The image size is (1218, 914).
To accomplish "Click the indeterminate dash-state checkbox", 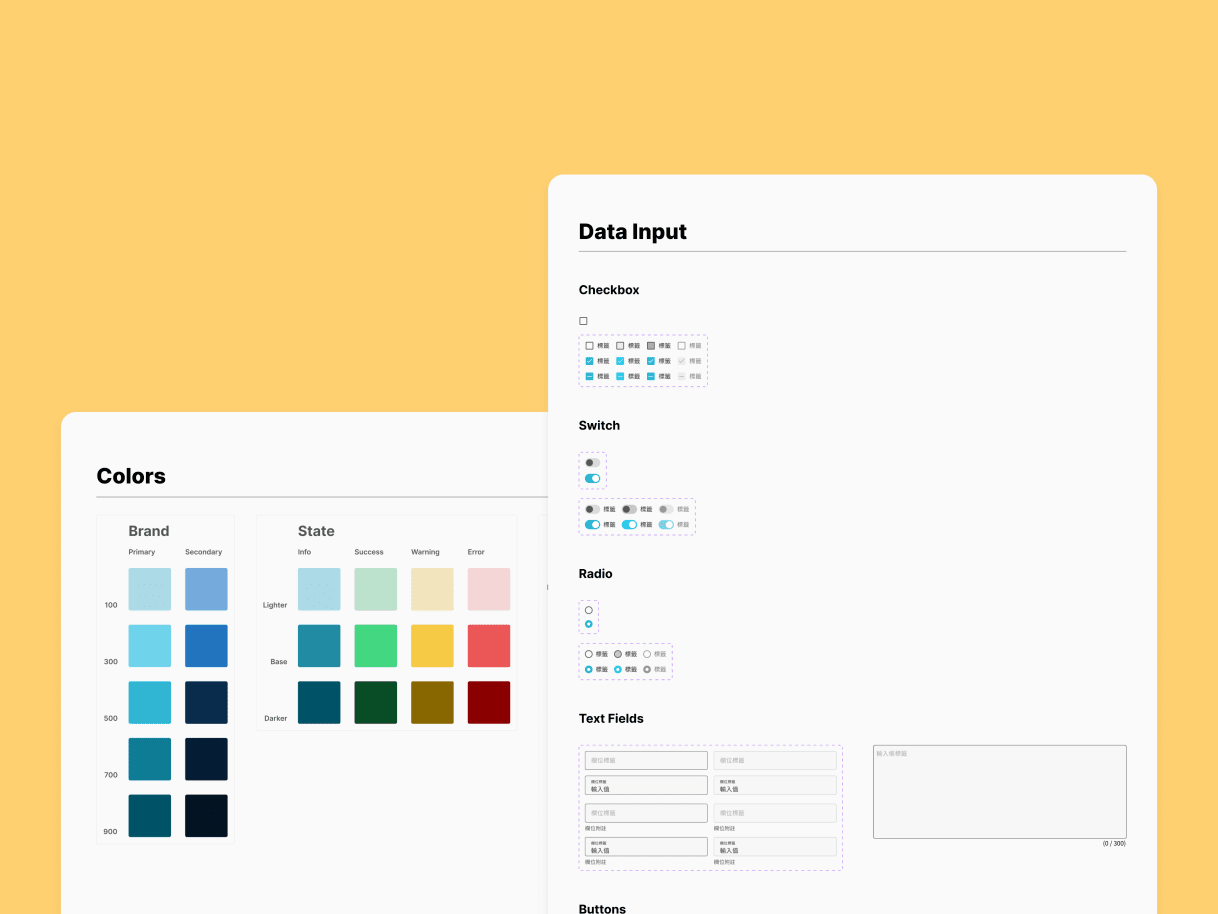I will coord(589,375).
